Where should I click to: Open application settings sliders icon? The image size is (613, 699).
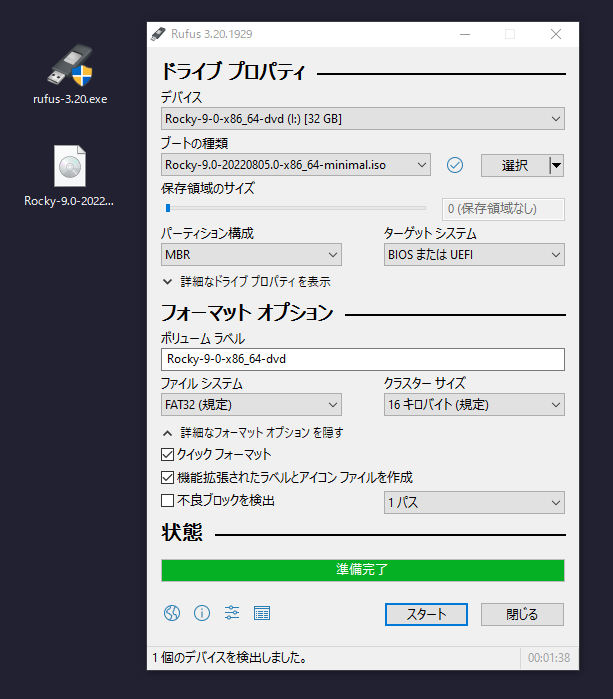pyautogui.click(x=232, y=613)
